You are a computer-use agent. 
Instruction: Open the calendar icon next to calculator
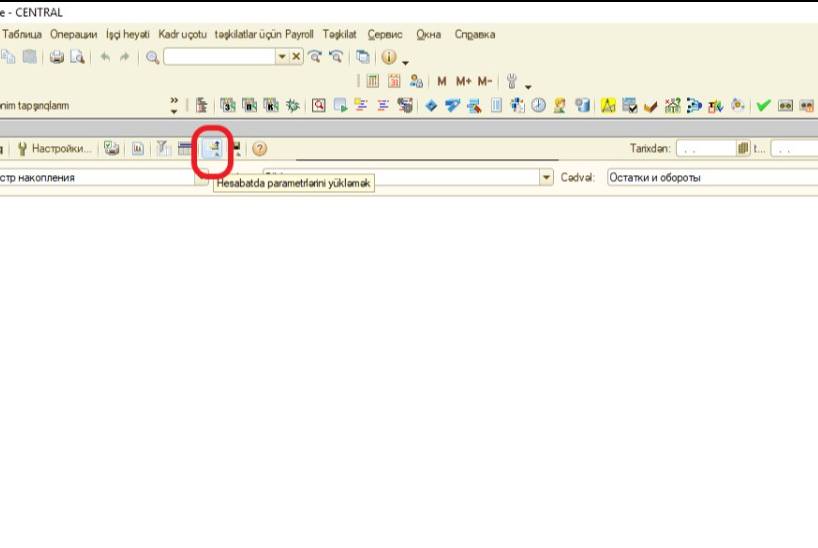coord(394,81)
